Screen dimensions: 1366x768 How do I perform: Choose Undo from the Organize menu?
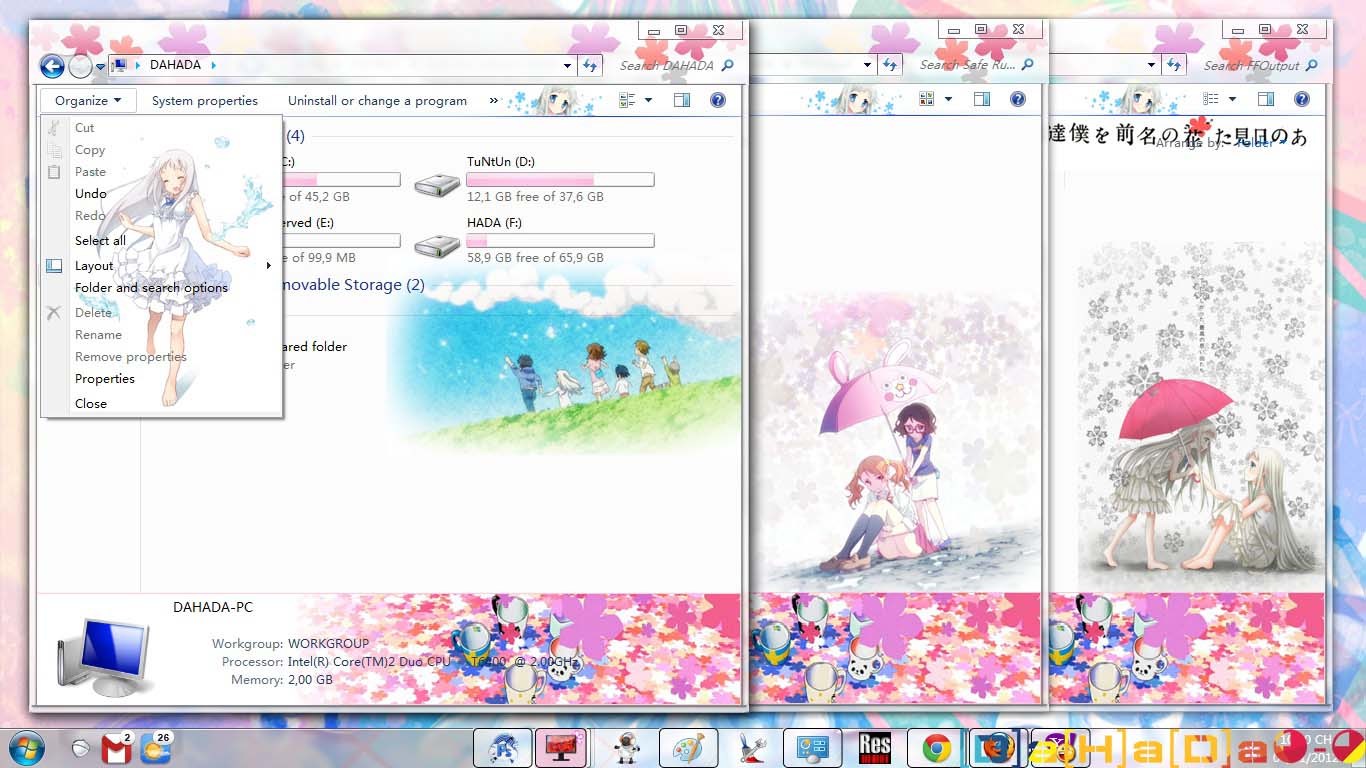[162, 194]
